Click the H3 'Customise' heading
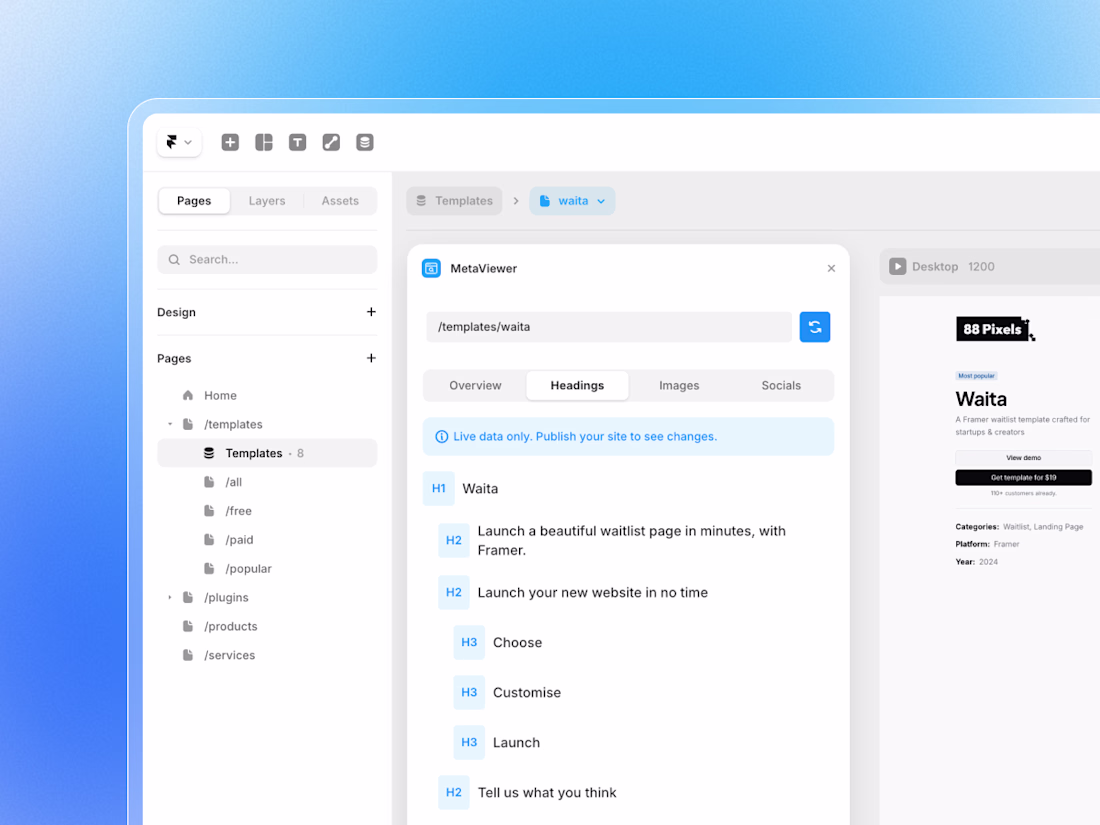This screenshot has height=825, width=1100. (527, 692)
